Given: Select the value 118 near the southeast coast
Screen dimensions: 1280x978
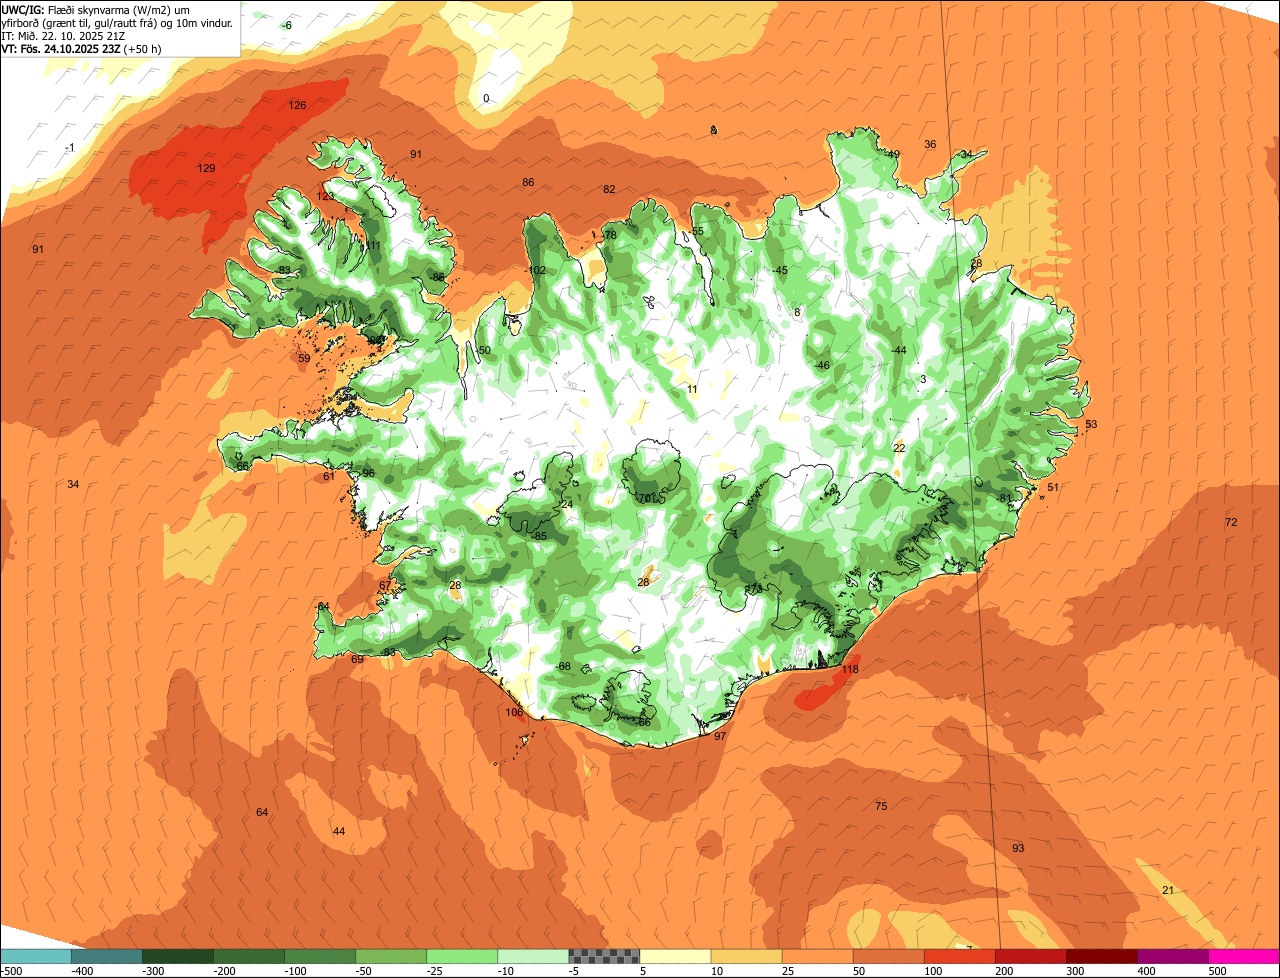Looking at the screenshot, I should coord(850,669).
